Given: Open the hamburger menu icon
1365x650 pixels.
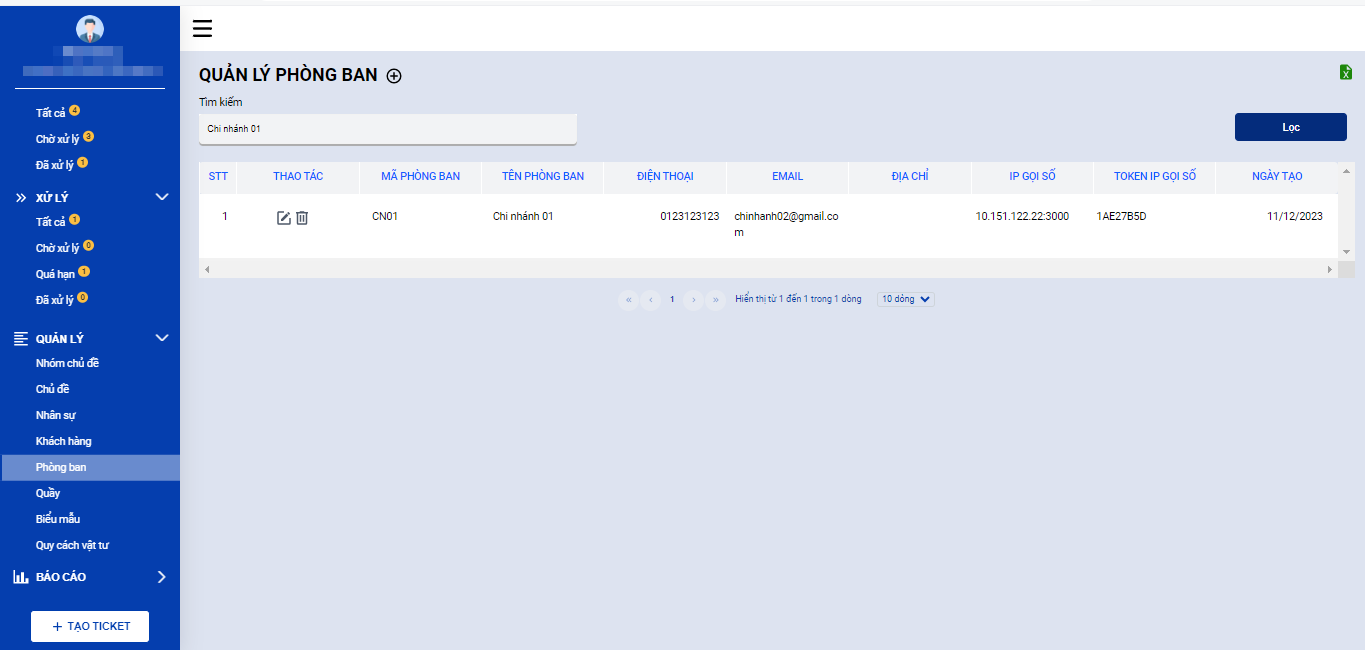Looking at the screenshot, I should tap(202, 28).
